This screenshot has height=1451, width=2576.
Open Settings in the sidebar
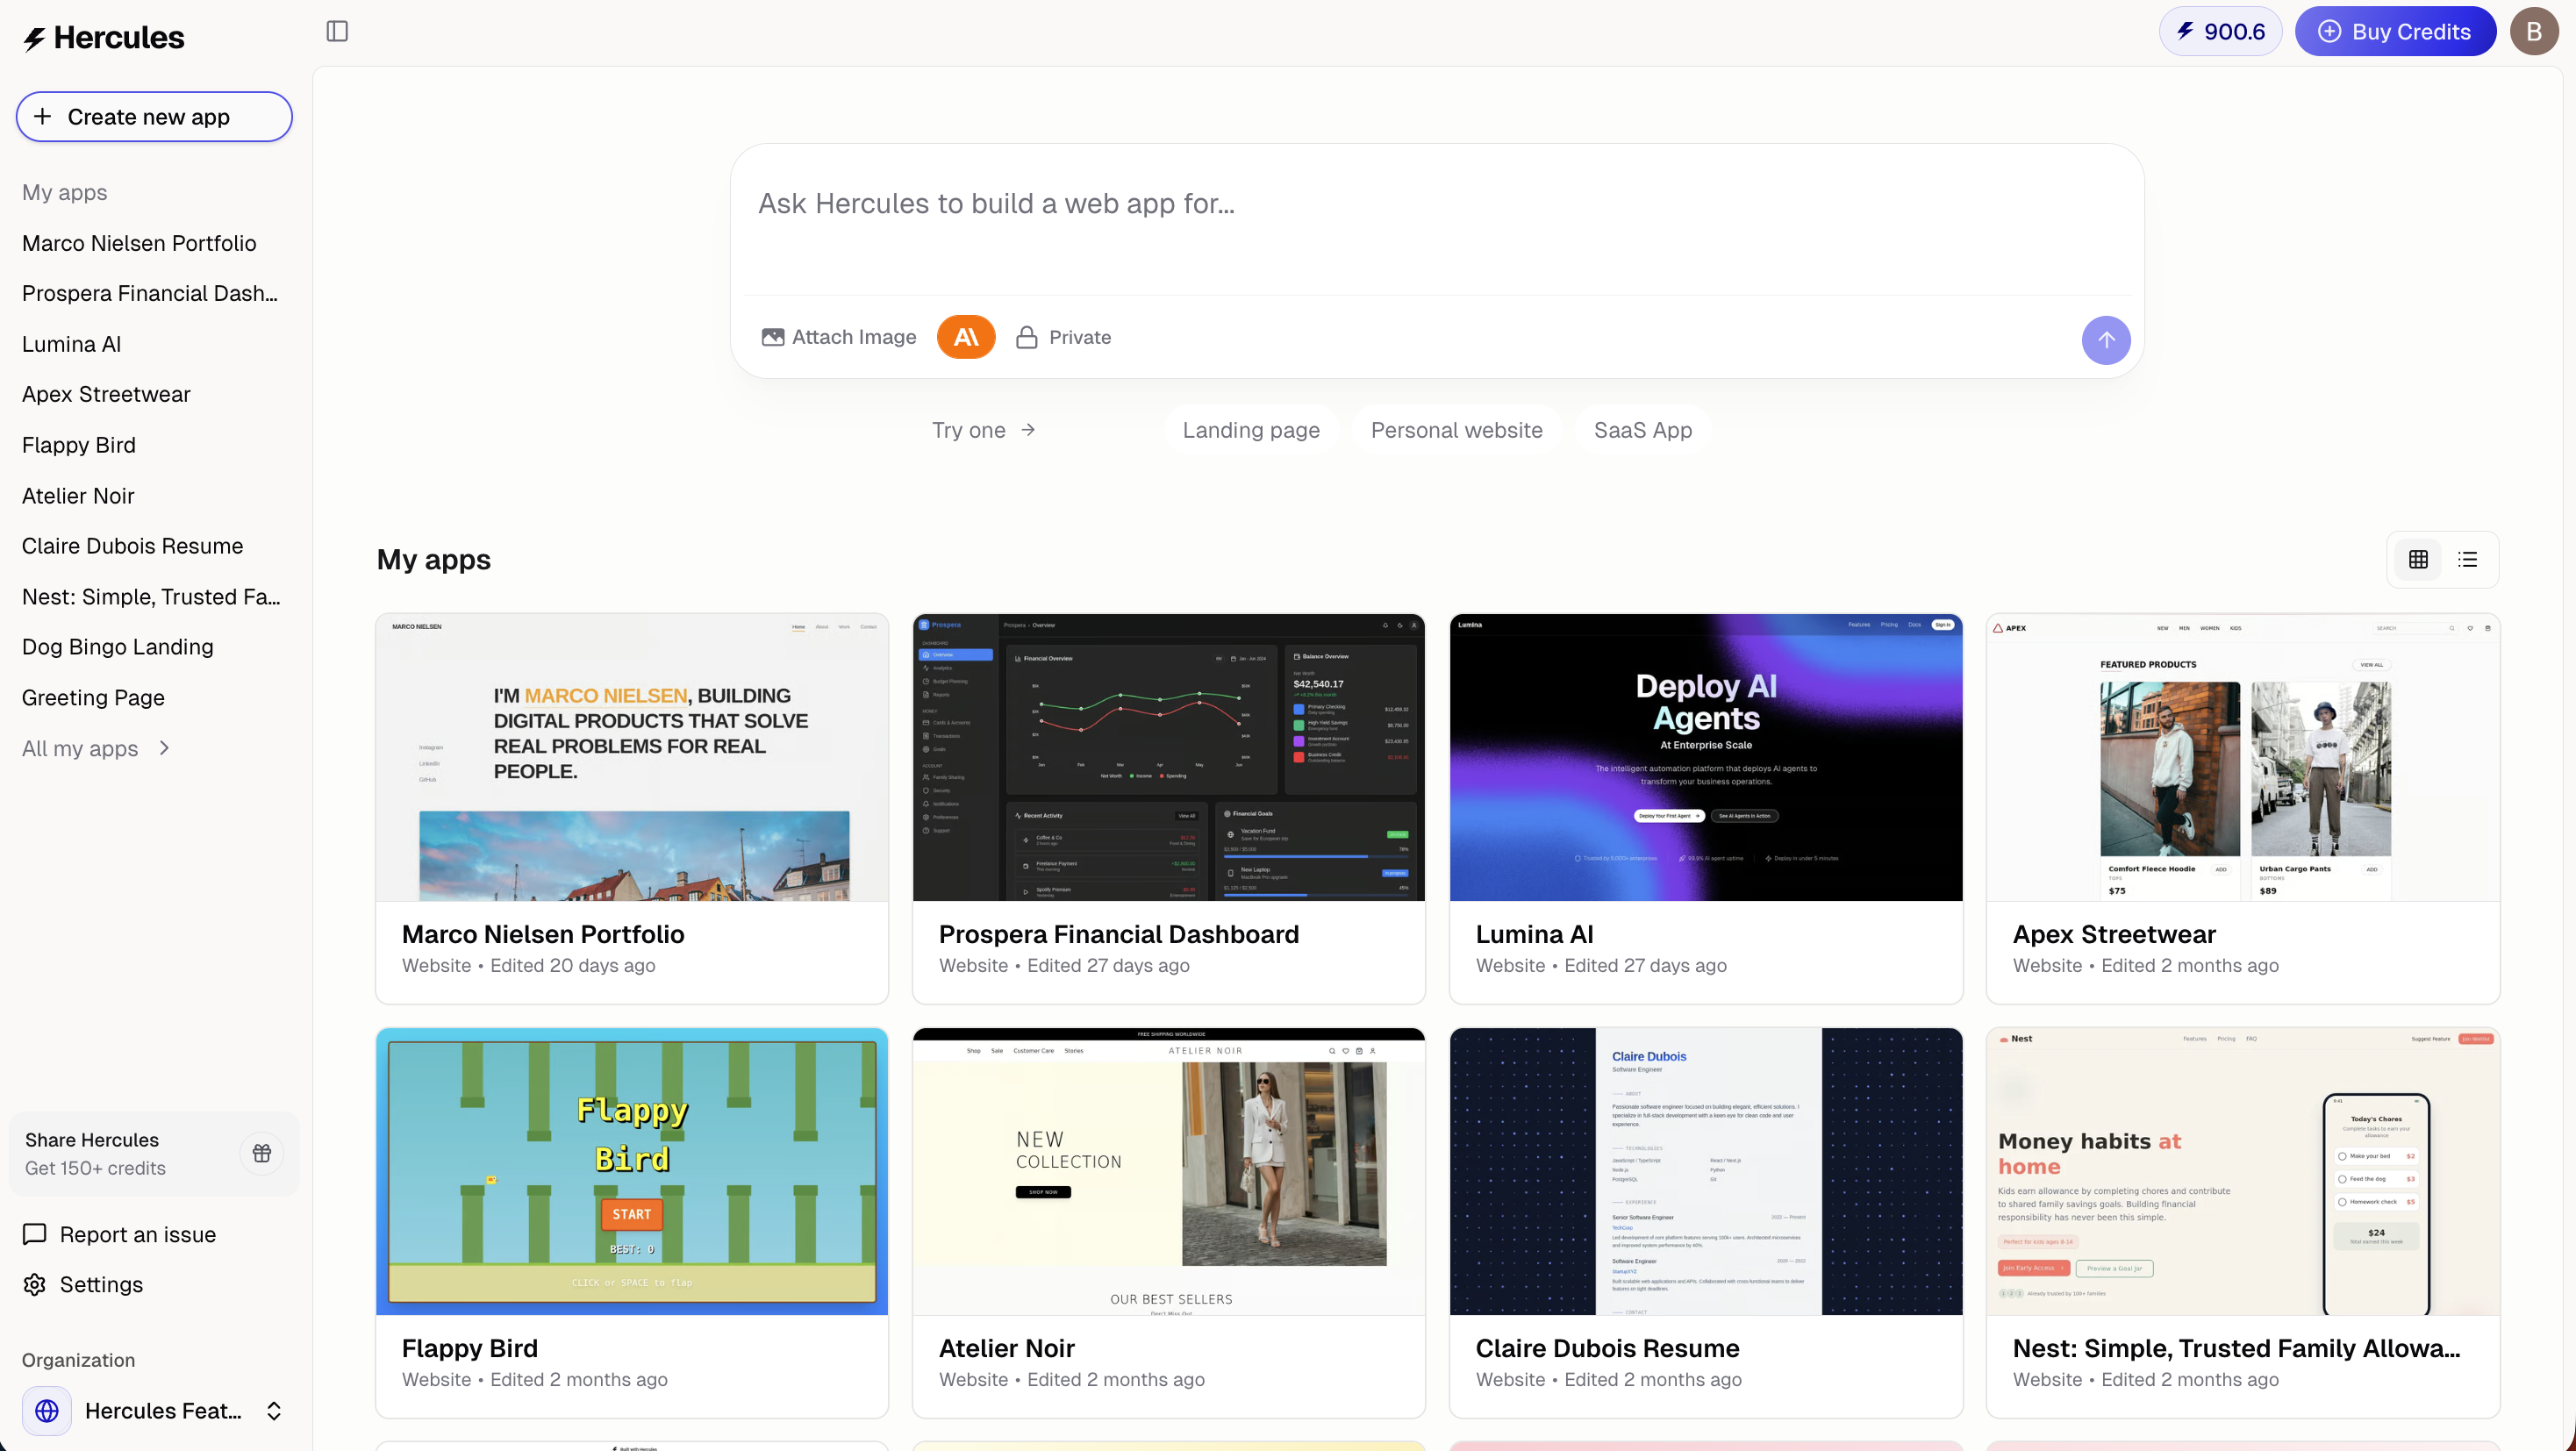click(x=83, y=1284)
